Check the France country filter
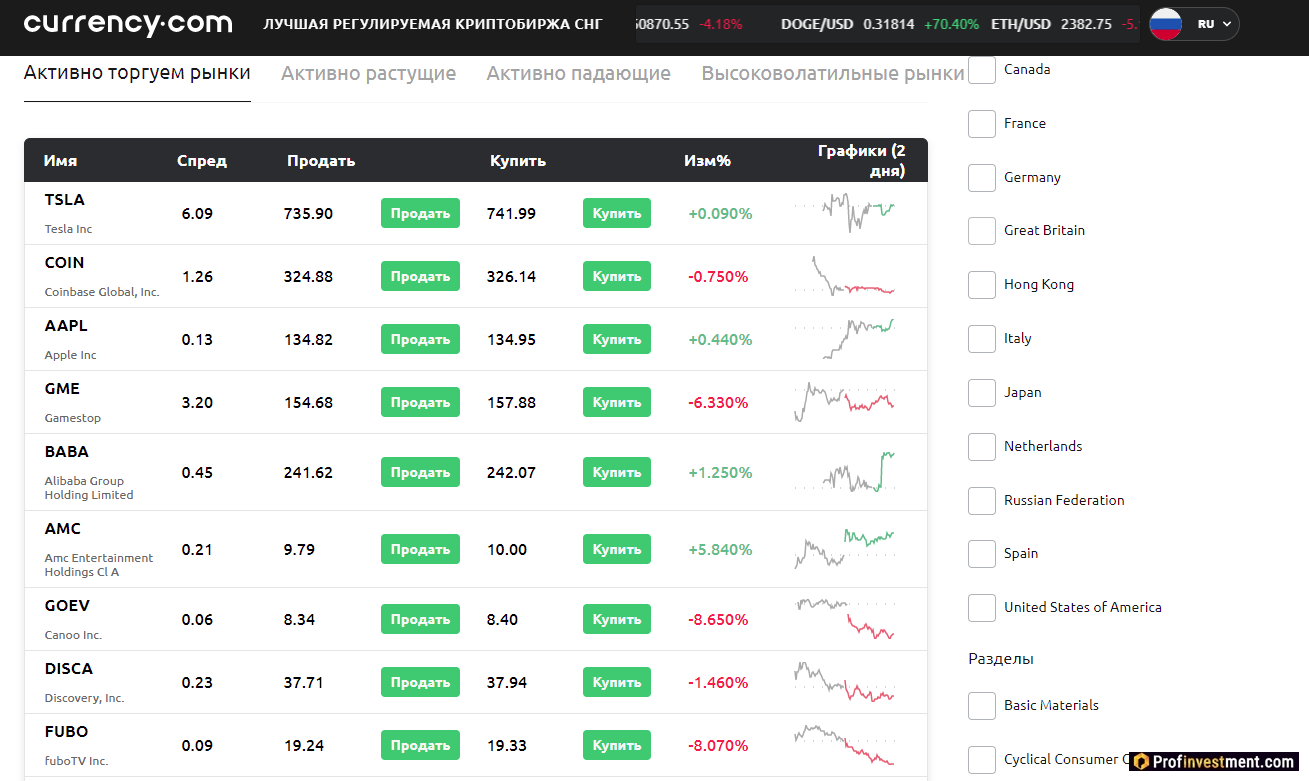Screen dimensions: 1309x781 tap(982, 124)
